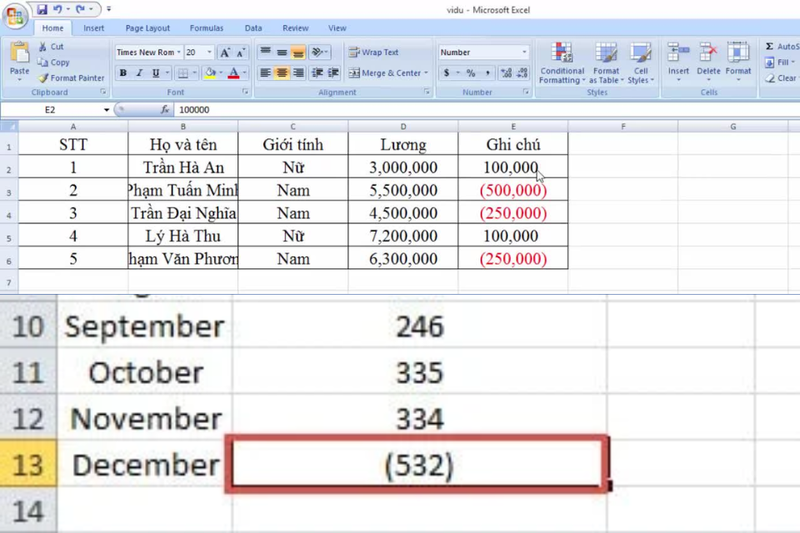Open Cell Styles gallery
This screenshot has width=800, height=533.
tap(641, 63)
